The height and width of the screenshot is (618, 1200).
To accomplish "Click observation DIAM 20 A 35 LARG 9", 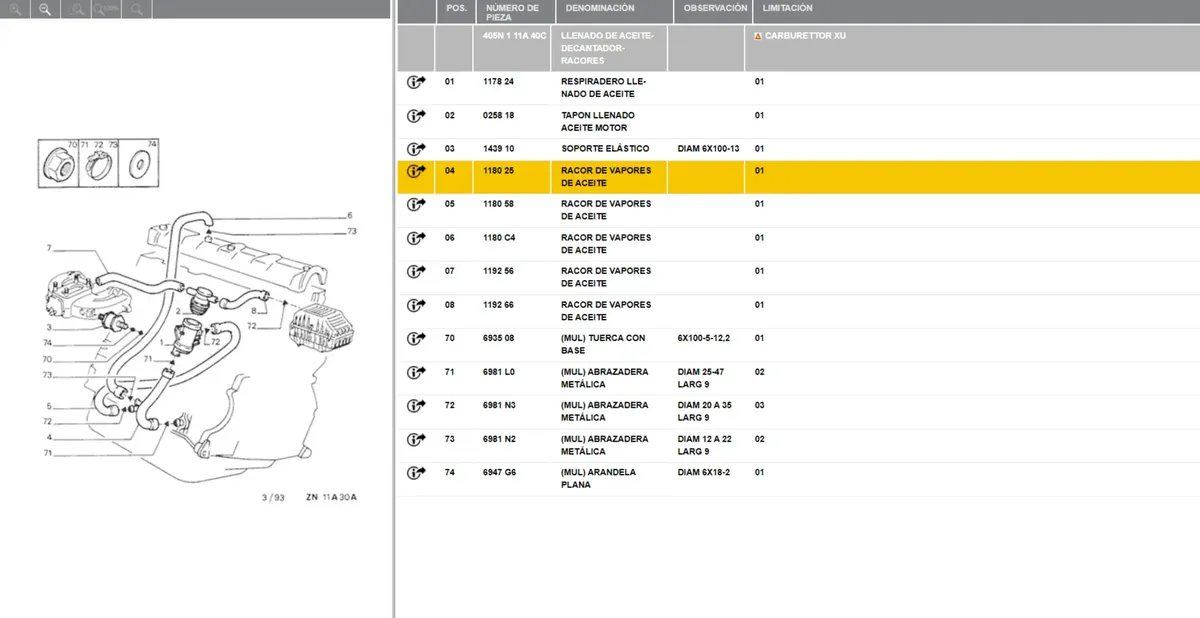I will click(x=707, y=411).
